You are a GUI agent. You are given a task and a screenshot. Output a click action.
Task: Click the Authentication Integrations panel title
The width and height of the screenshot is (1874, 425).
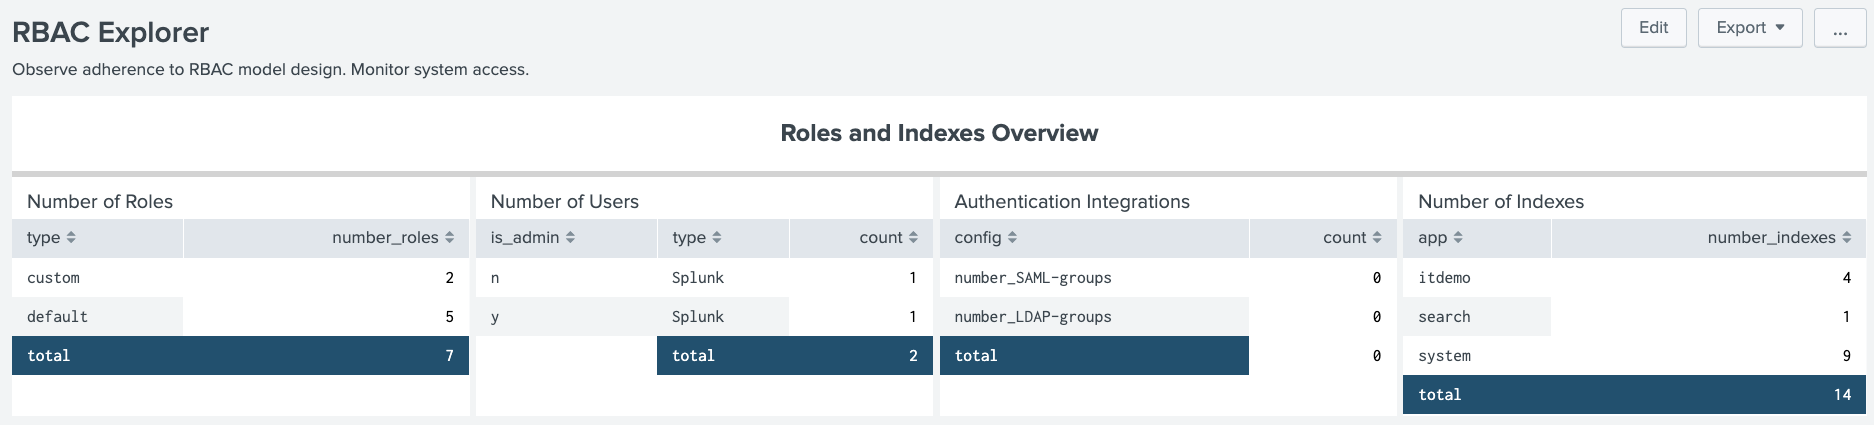1072,202
